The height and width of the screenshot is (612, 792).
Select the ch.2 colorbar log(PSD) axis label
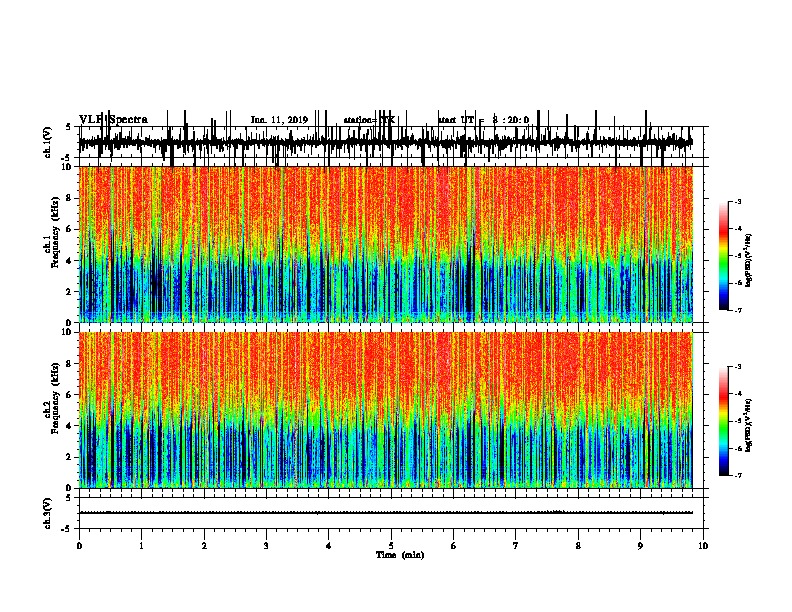[749, 425]
